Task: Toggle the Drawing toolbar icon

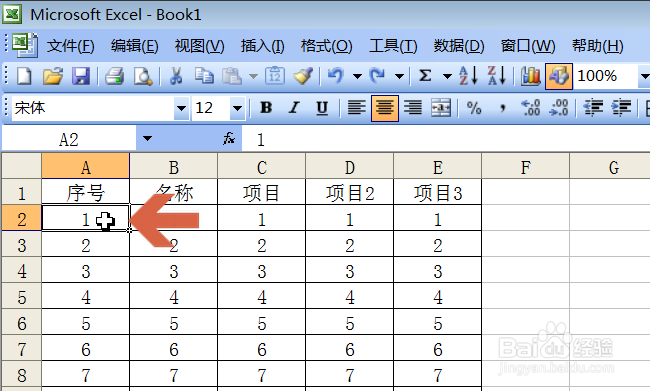Action: pyautogui.click(x=559, y=76)
